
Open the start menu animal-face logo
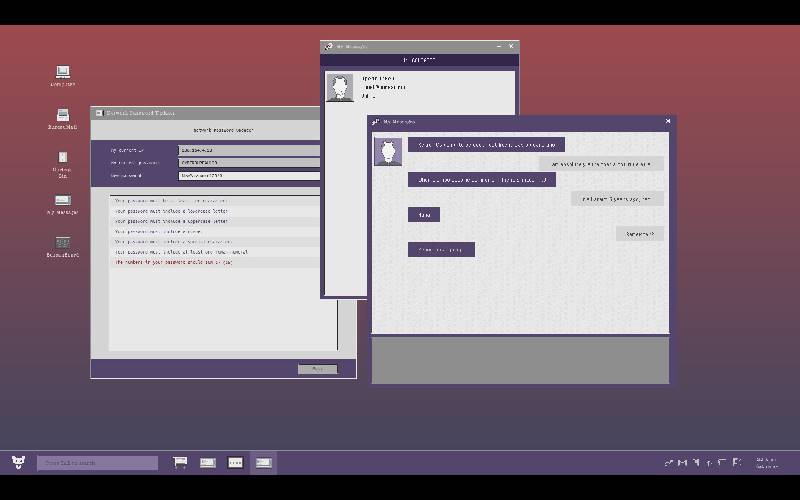18,462
